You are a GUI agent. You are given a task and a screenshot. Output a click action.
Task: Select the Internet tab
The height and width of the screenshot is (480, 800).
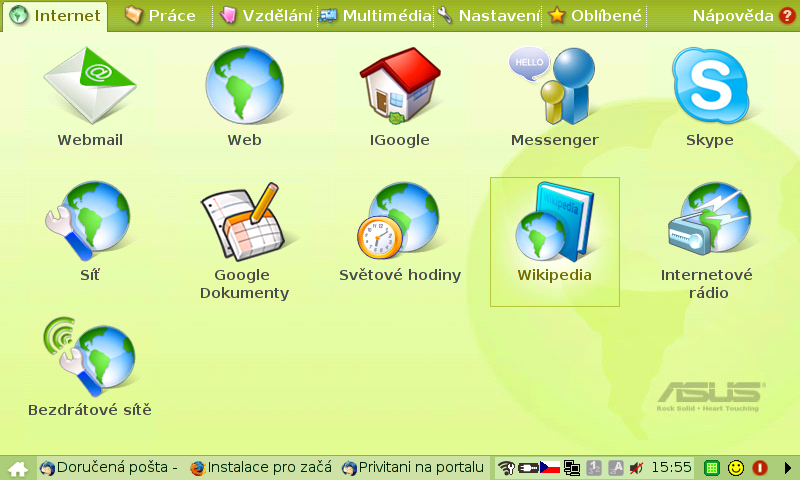point(55,16)
